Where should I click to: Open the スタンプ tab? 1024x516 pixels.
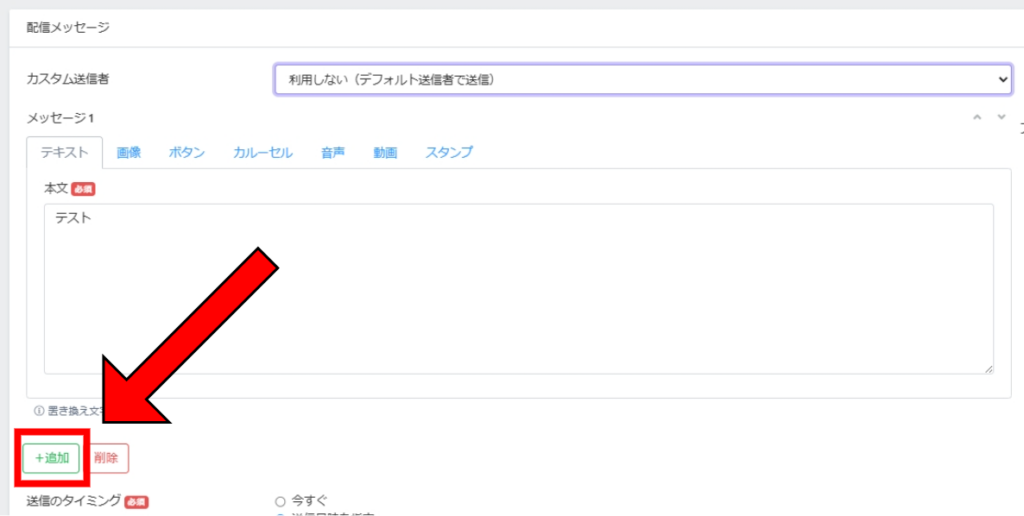(449, 153)
